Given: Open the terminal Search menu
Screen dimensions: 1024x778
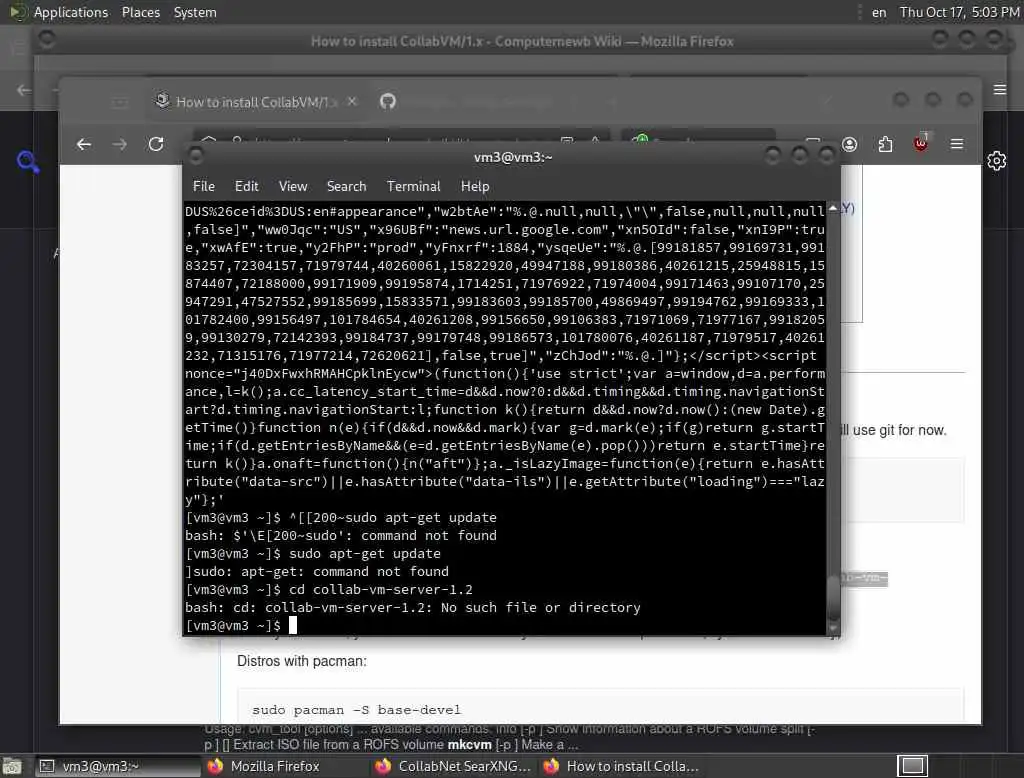Looking at the screenshot, I should (x=346, y=186).
